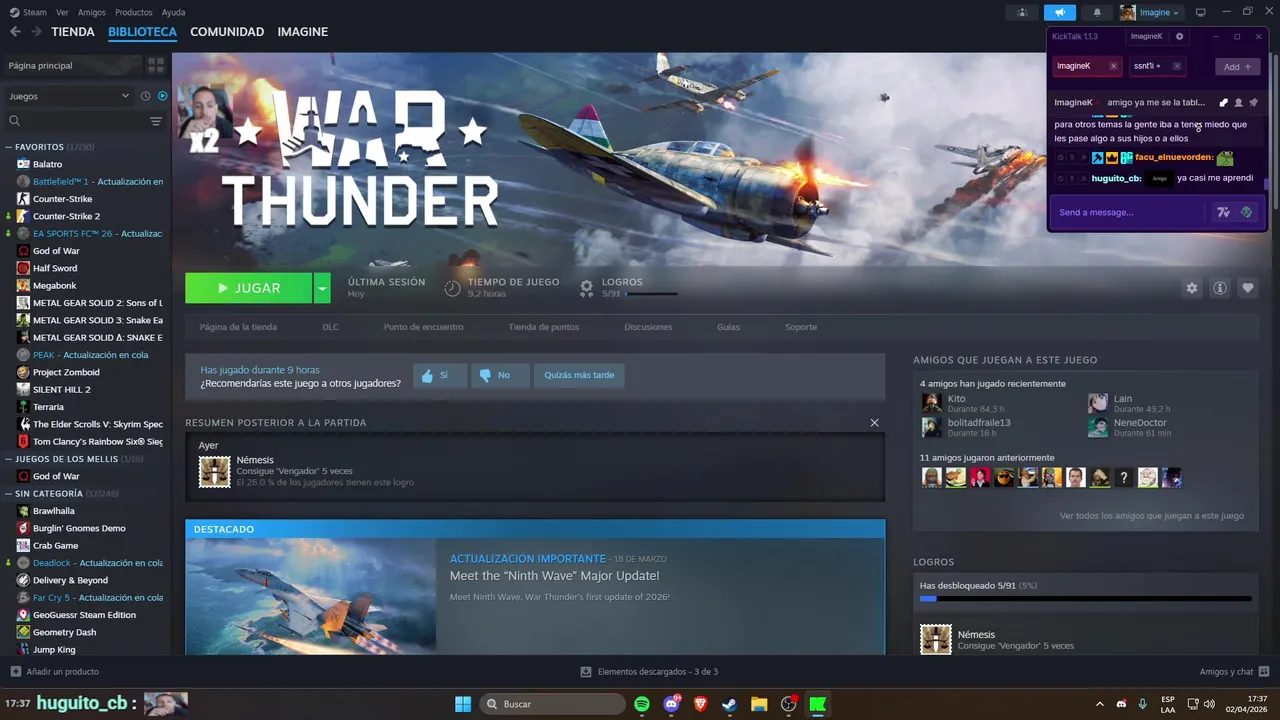Go back with the left arrow
The height and width of the screenshot is (720, 1280).
point(15,32)
